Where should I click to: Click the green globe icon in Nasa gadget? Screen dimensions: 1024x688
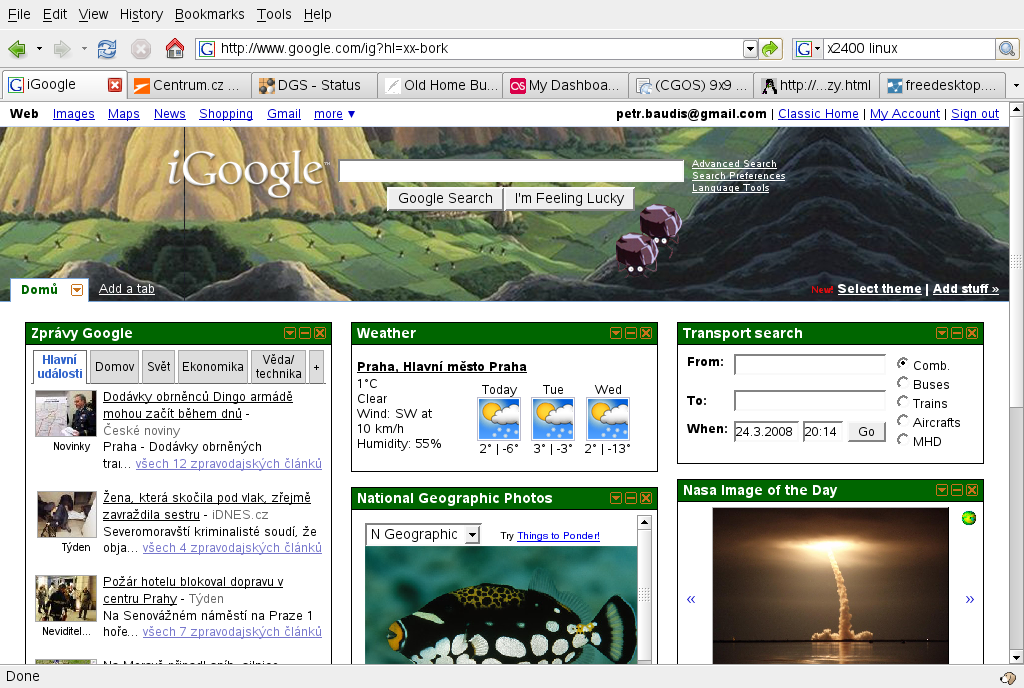969,518
